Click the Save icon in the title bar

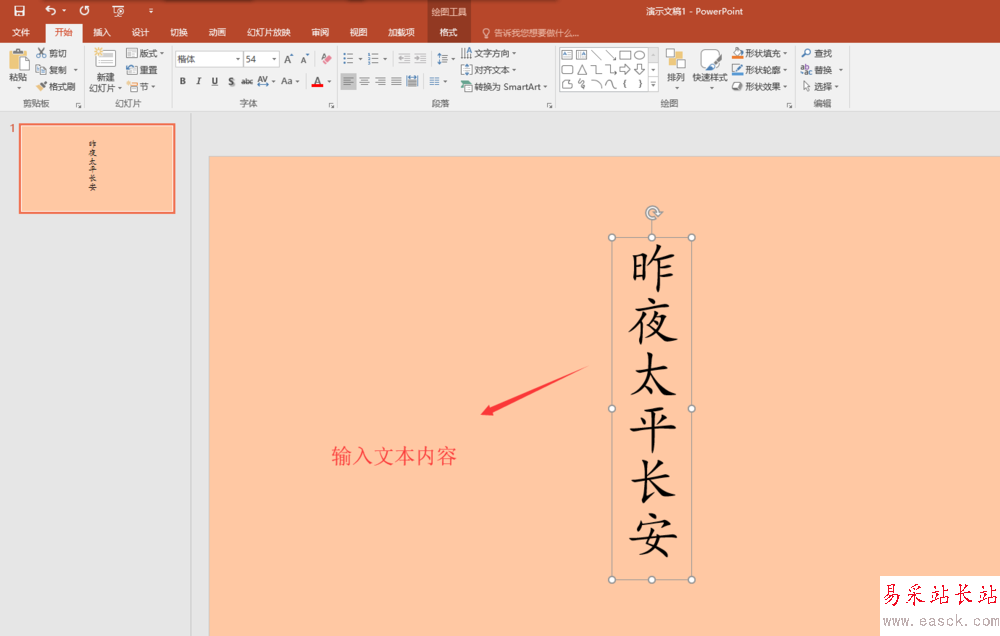coord(19,11)
